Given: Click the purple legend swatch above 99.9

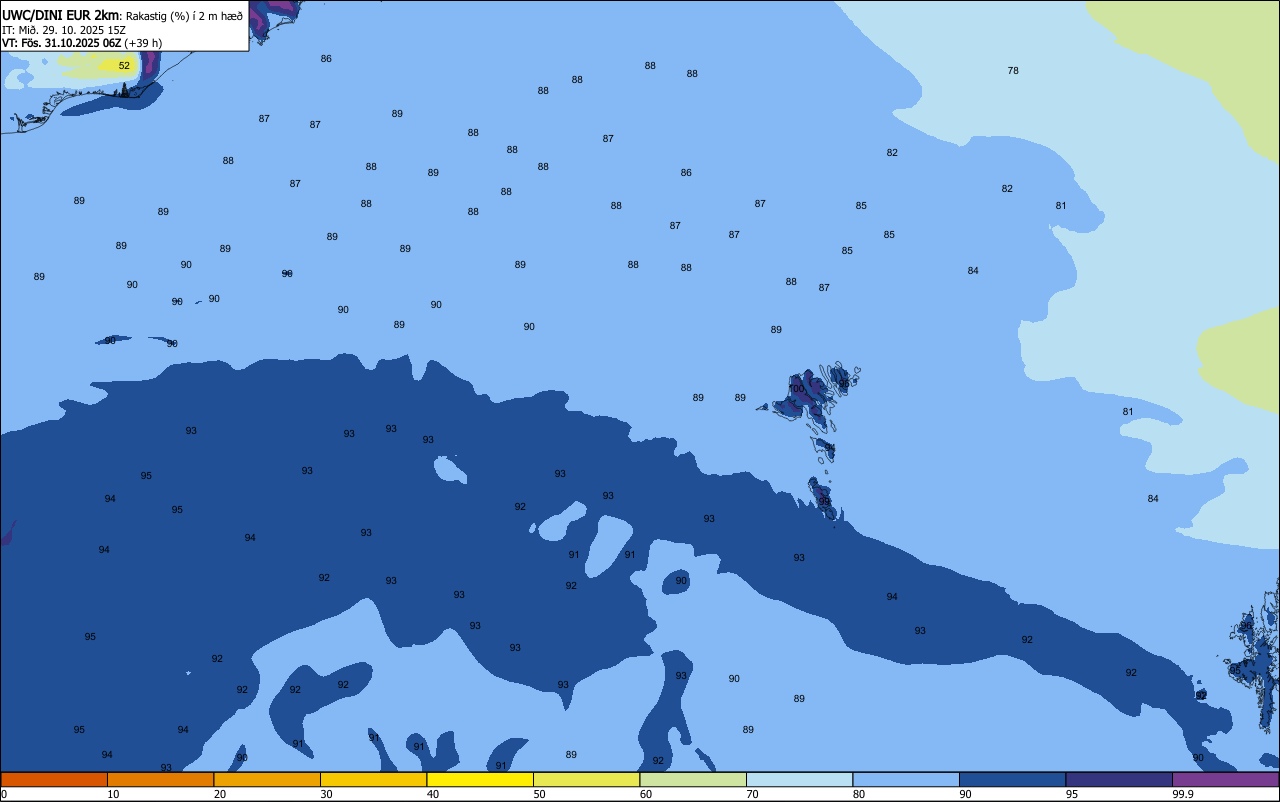Looking at the screenshot, I should tap(1225, 779).
